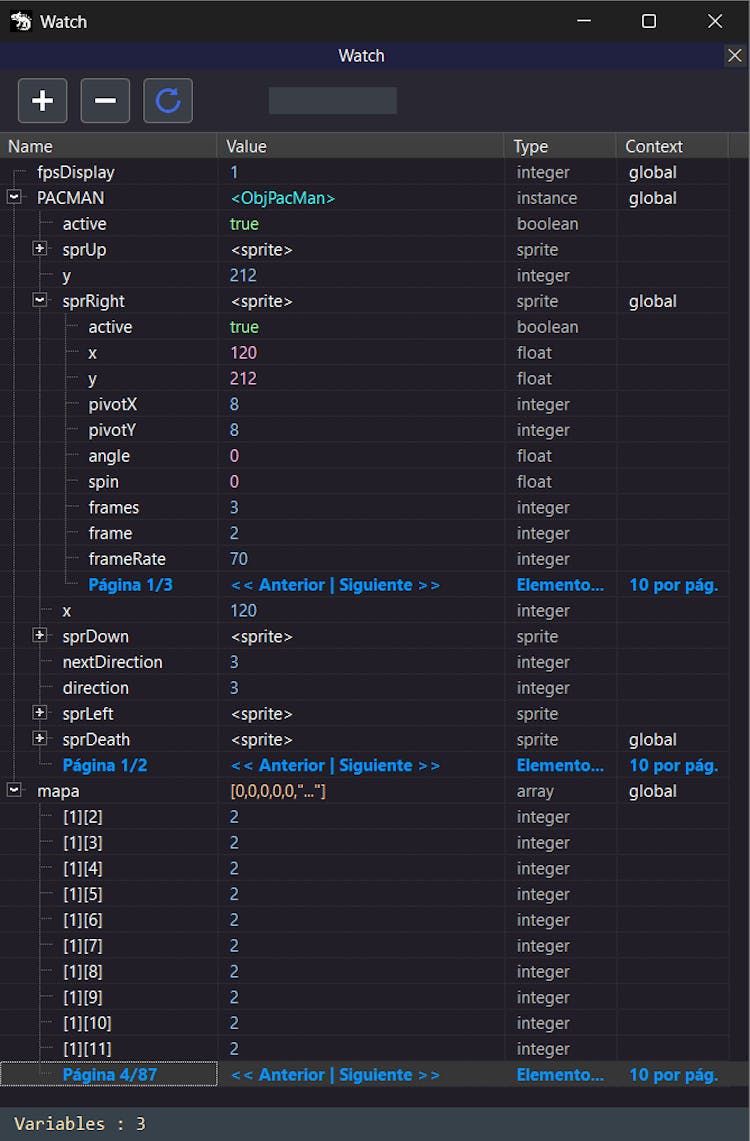Close the Watch panel with the X

tap(734, 56)
